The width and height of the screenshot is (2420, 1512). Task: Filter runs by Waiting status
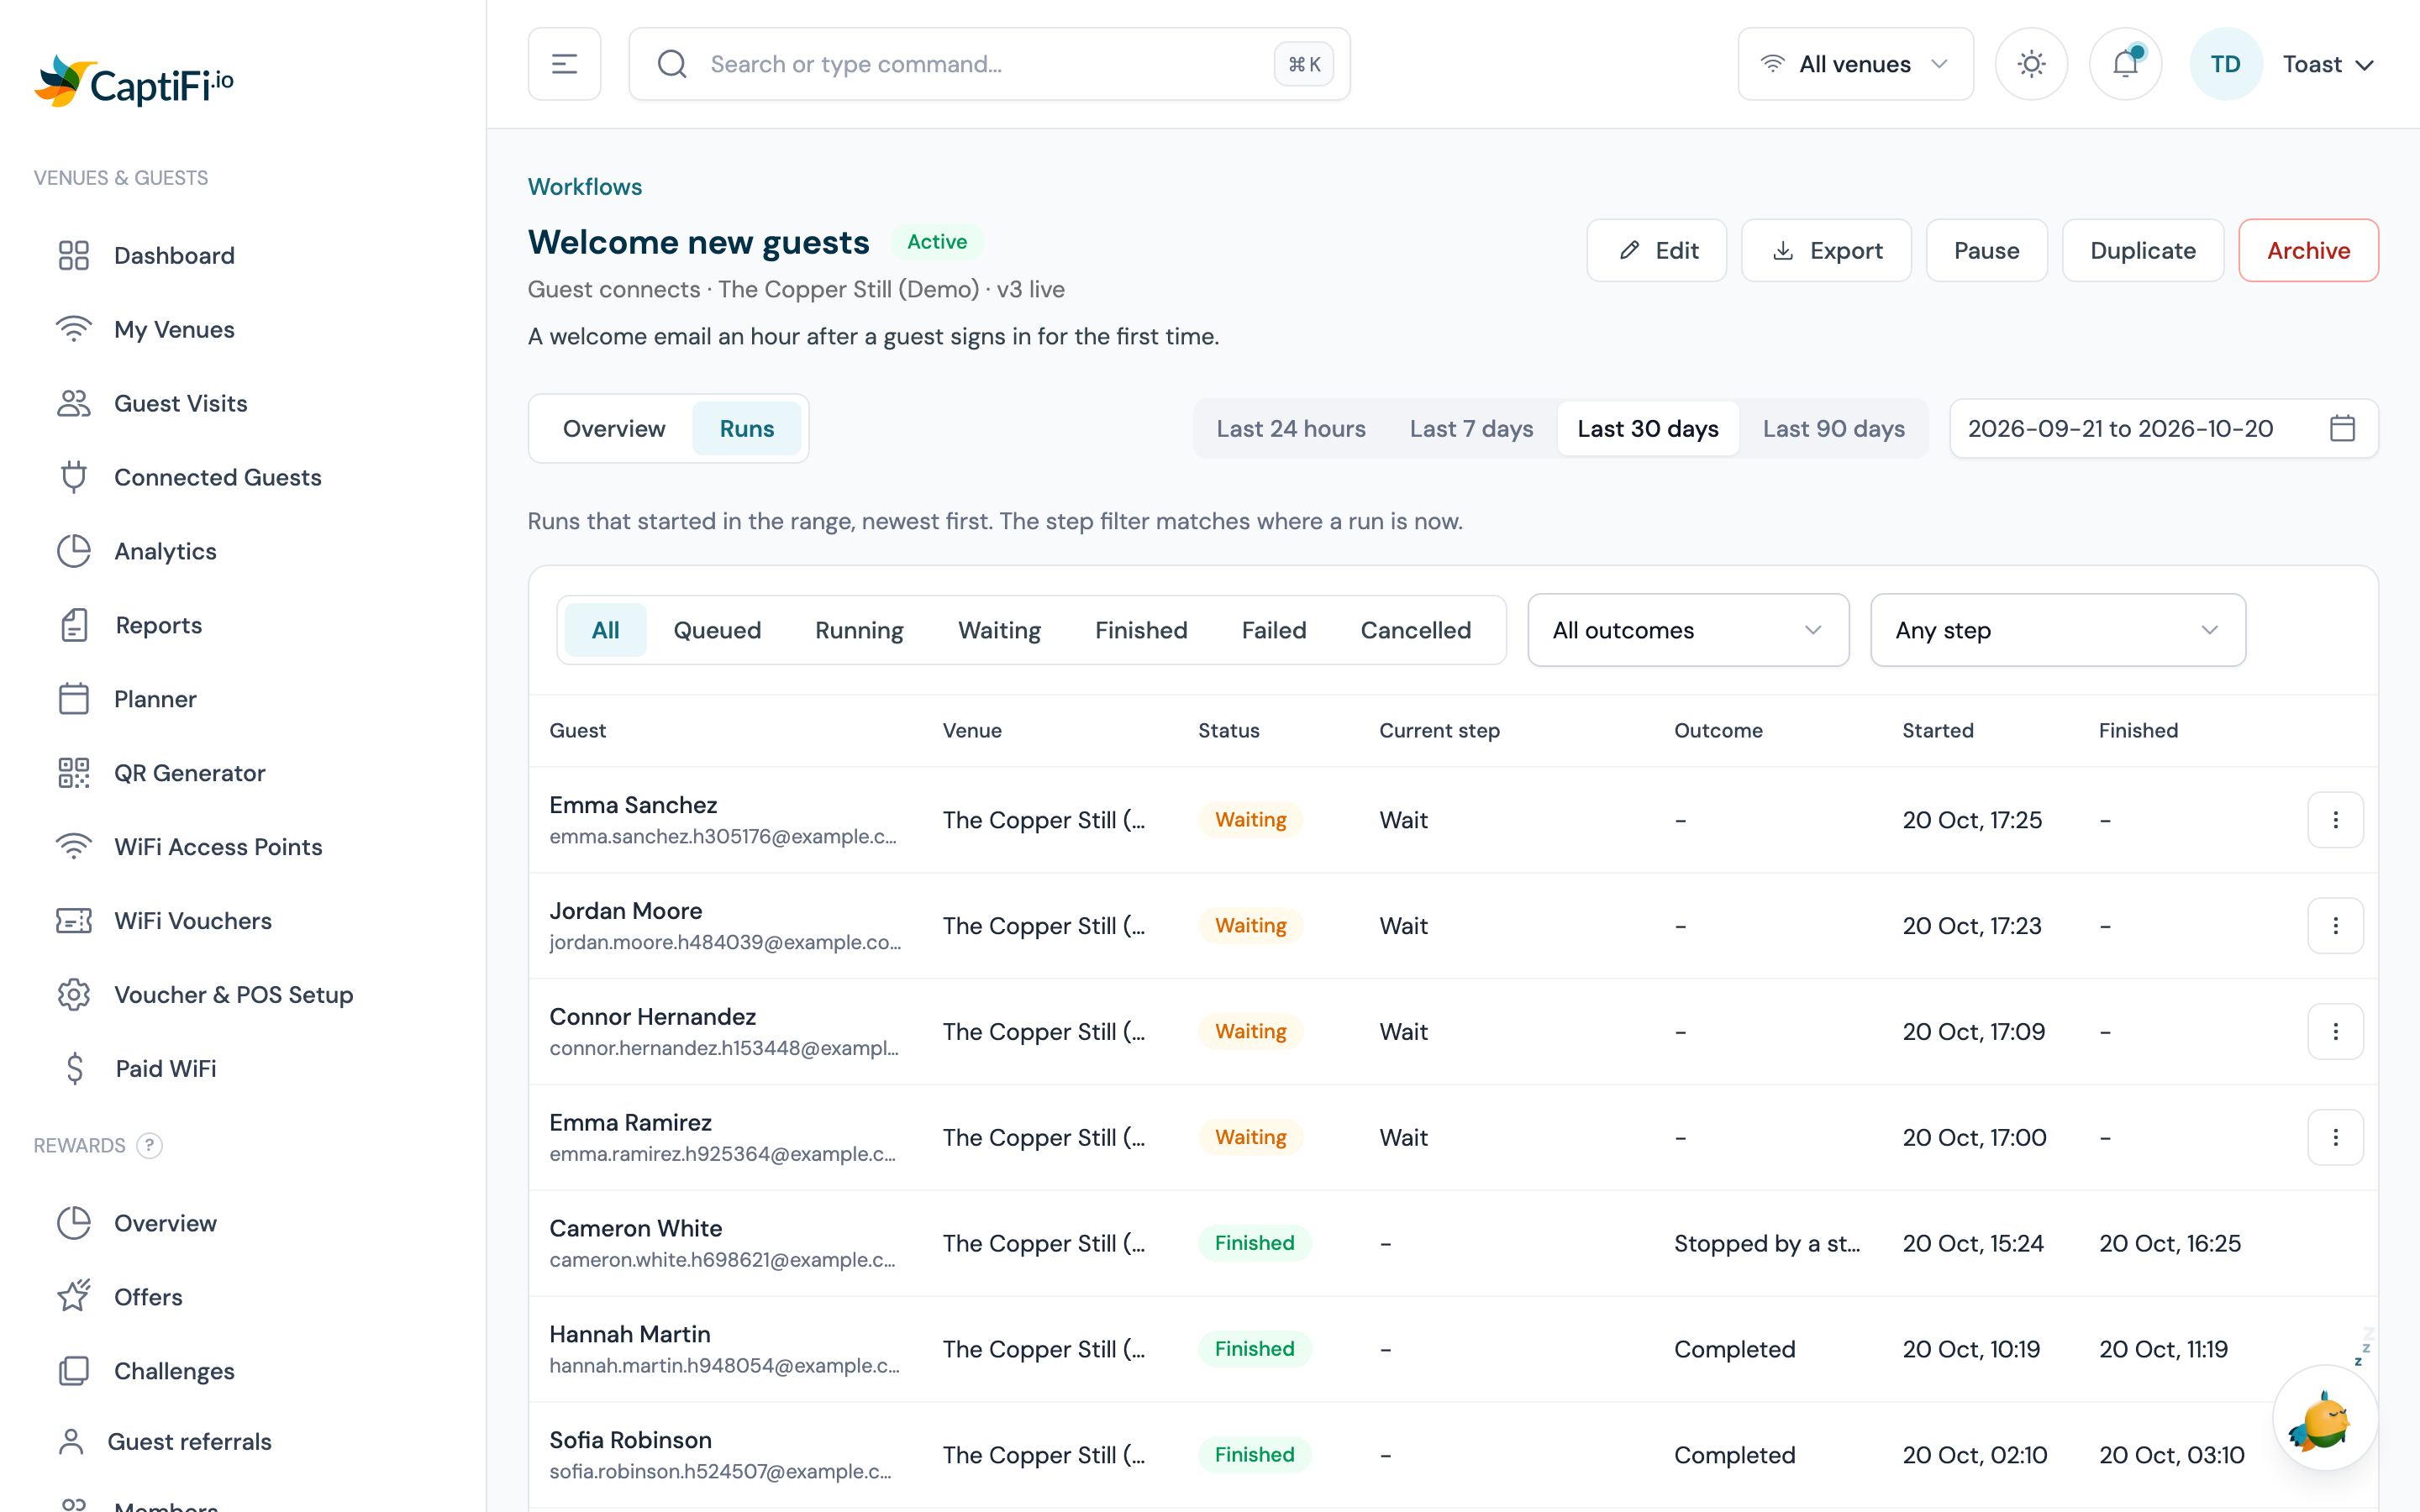coord(999,630)
